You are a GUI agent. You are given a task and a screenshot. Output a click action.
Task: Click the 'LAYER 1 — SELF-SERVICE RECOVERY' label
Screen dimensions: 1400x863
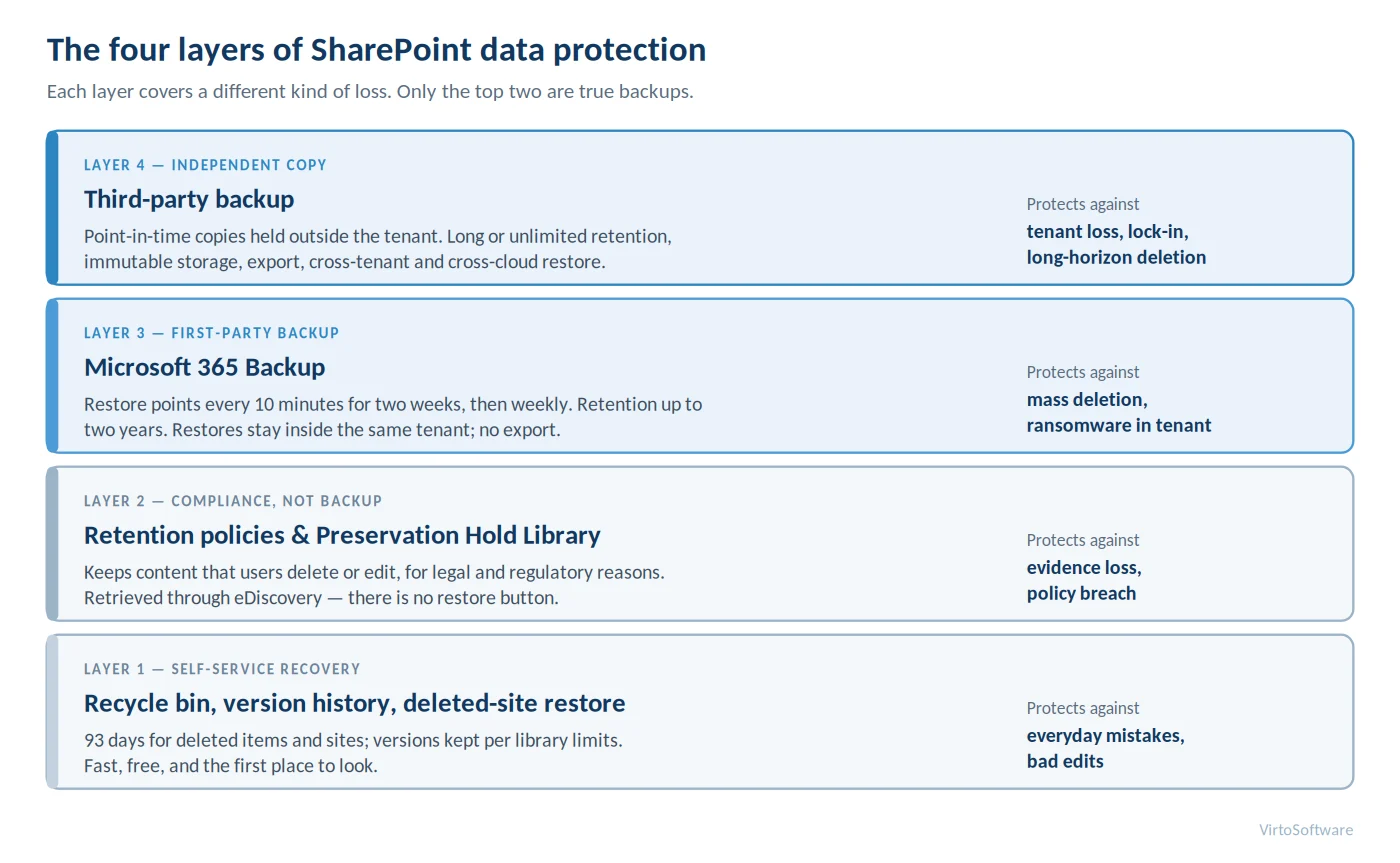pyautogui.click(x=222, y=669)
